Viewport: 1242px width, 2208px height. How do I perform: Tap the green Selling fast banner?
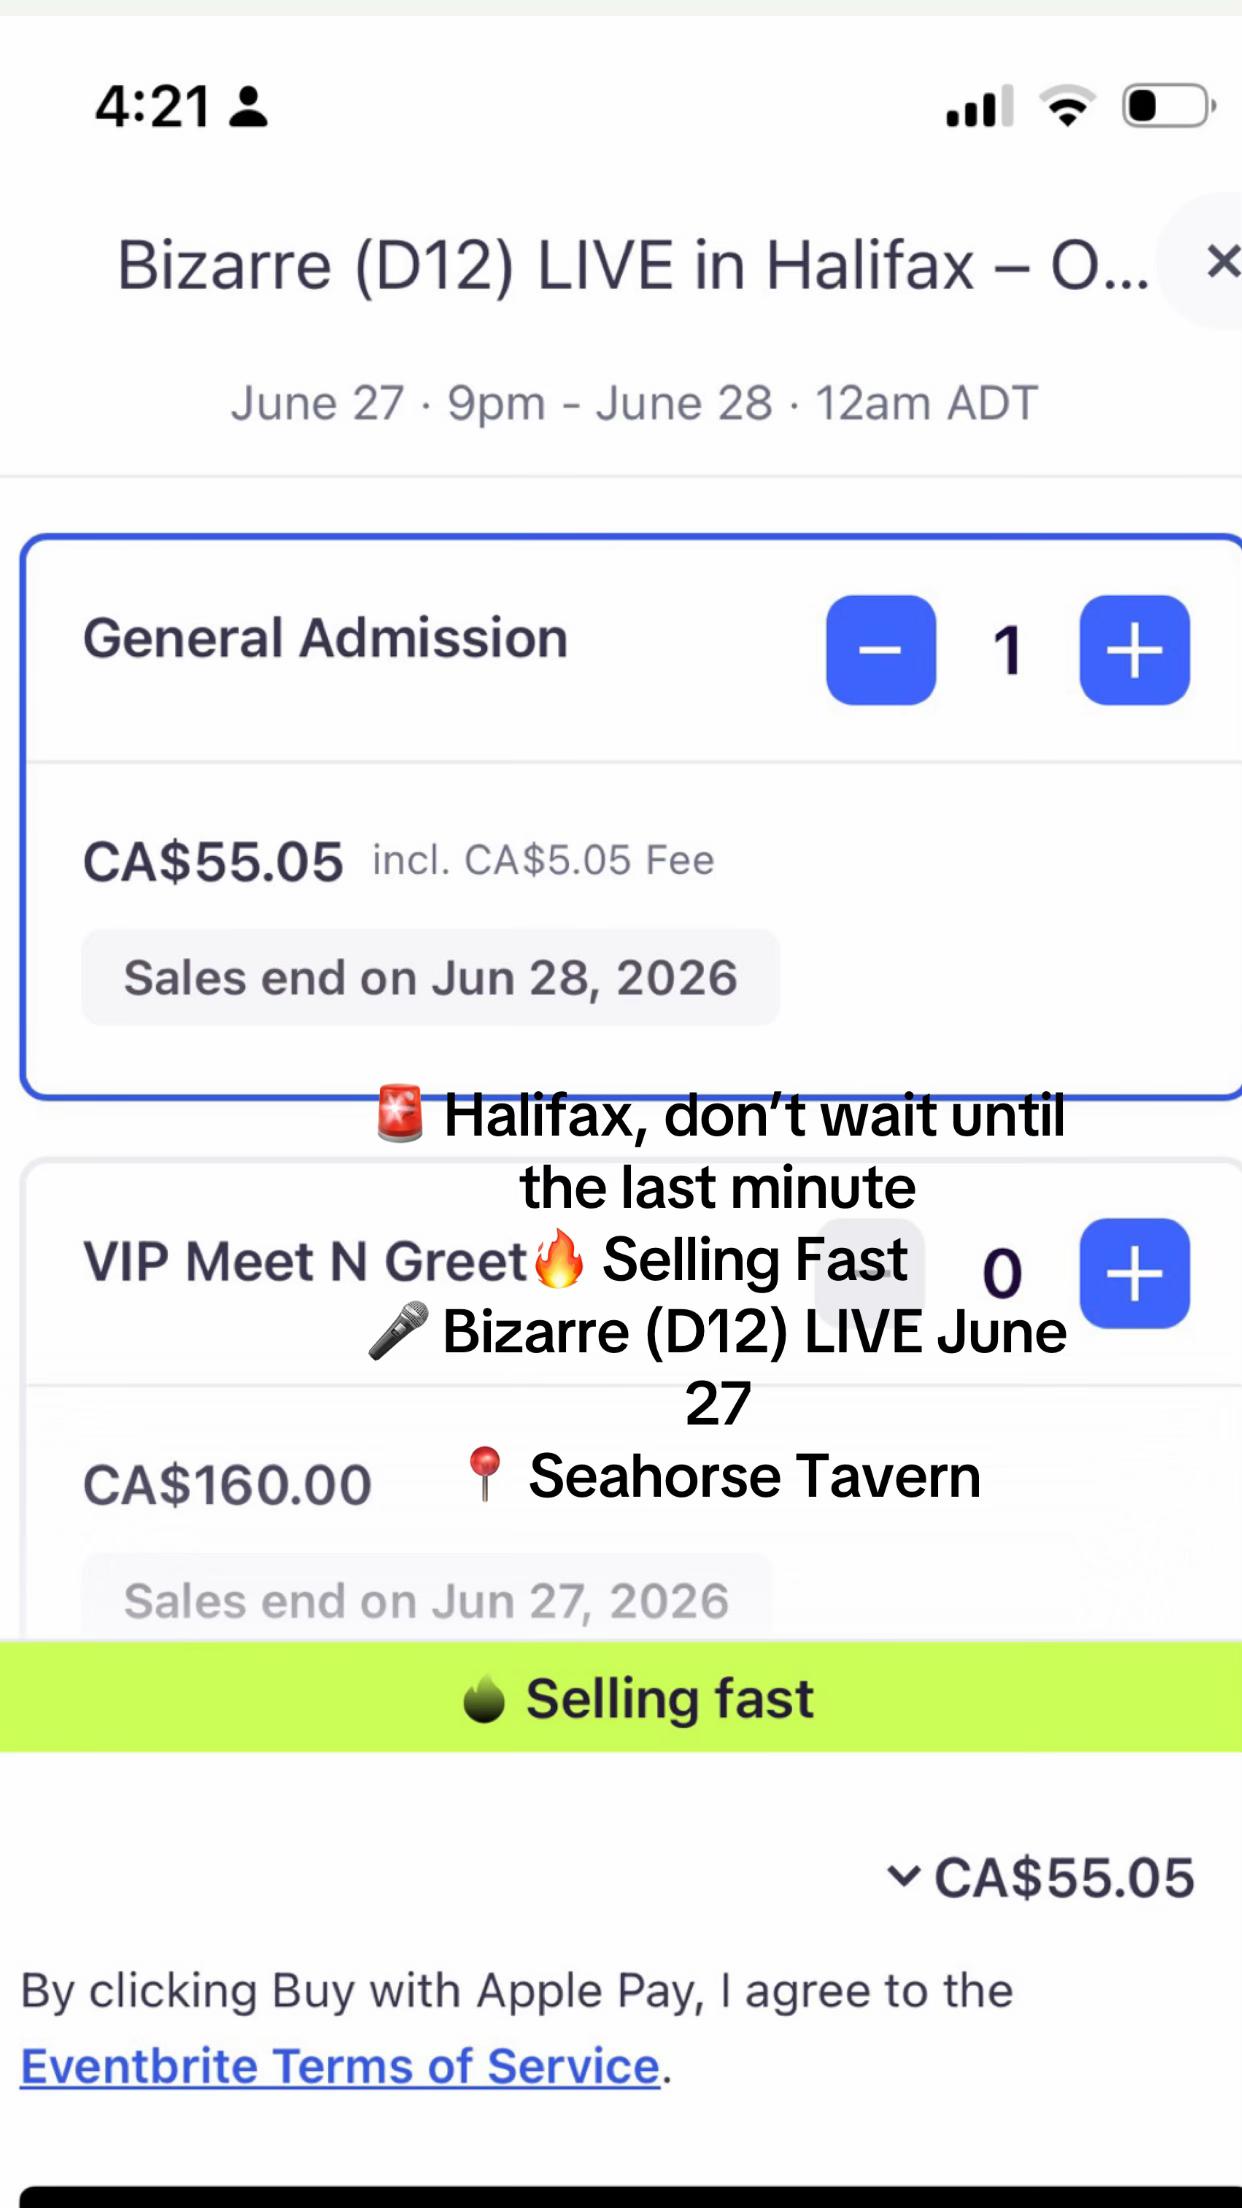621,1697
